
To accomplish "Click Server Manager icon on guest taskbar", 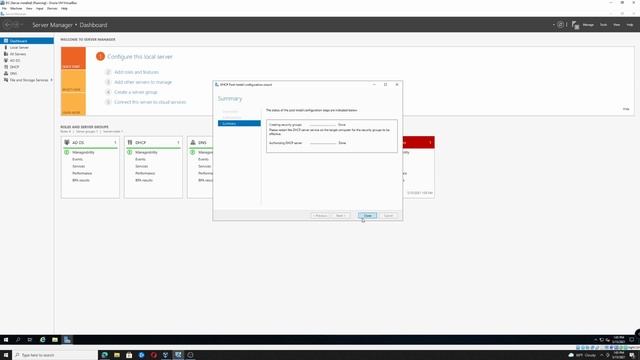I will 67,340.
